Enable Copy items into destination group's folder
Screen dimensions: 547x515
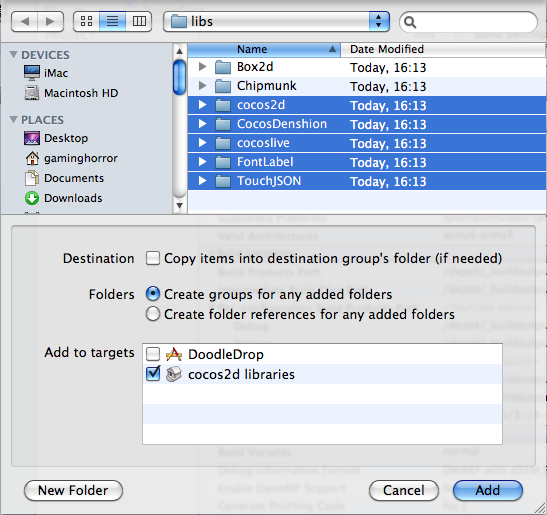click(x=153, y=259)
